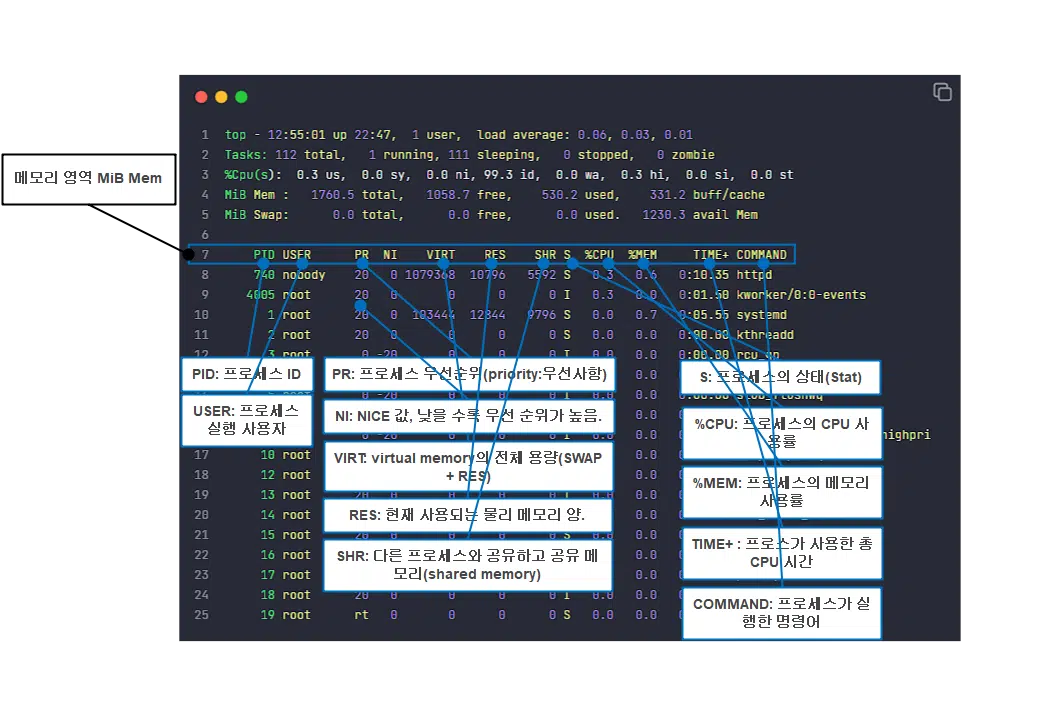1047x718 pixels.
Task: Click the "111 sleeping" value
Action: (x=493, y=155)
